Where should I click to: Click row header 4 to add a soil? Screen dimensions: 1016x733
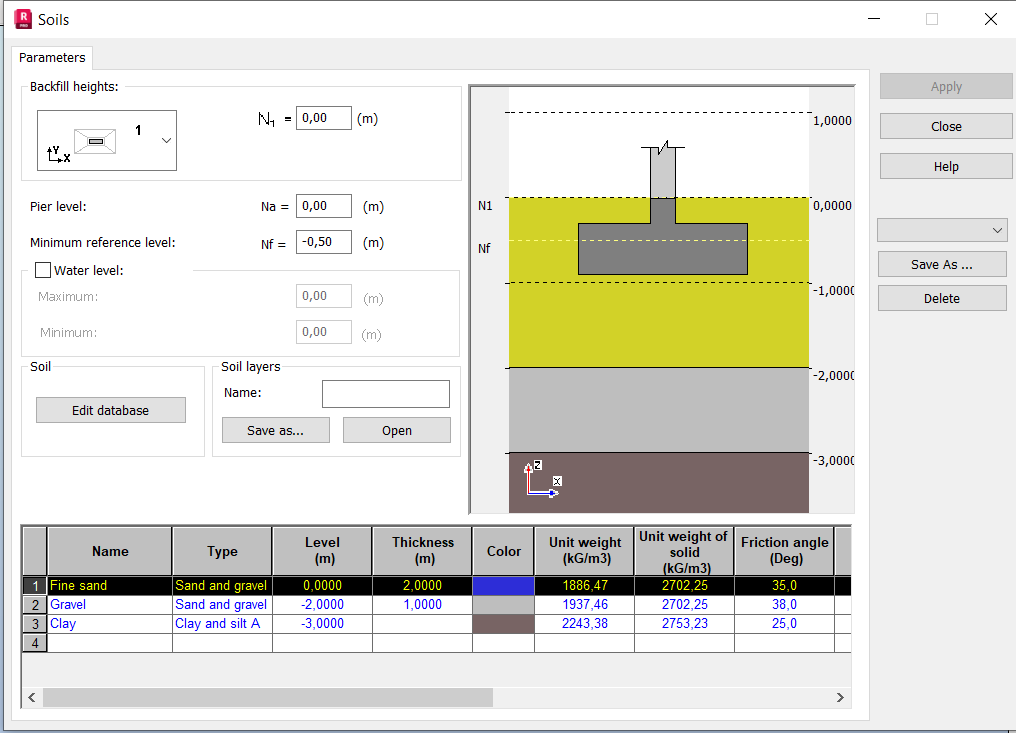34,642
